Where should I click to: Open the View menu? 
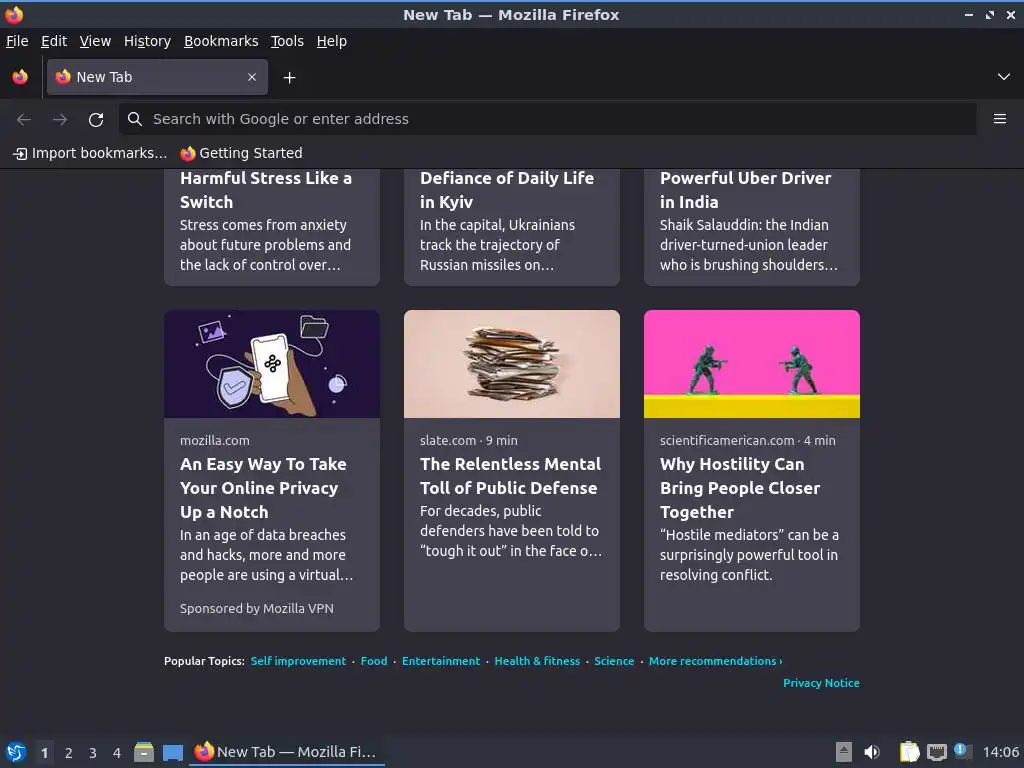[95, 41]
